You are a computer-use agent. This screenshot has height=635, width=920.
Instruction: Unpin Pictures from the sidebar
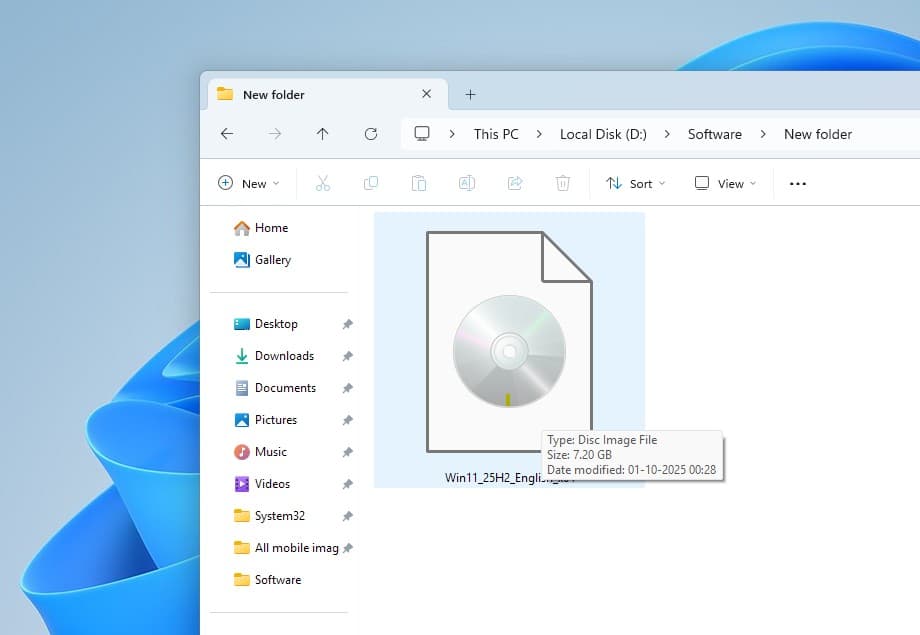point(348,420)
